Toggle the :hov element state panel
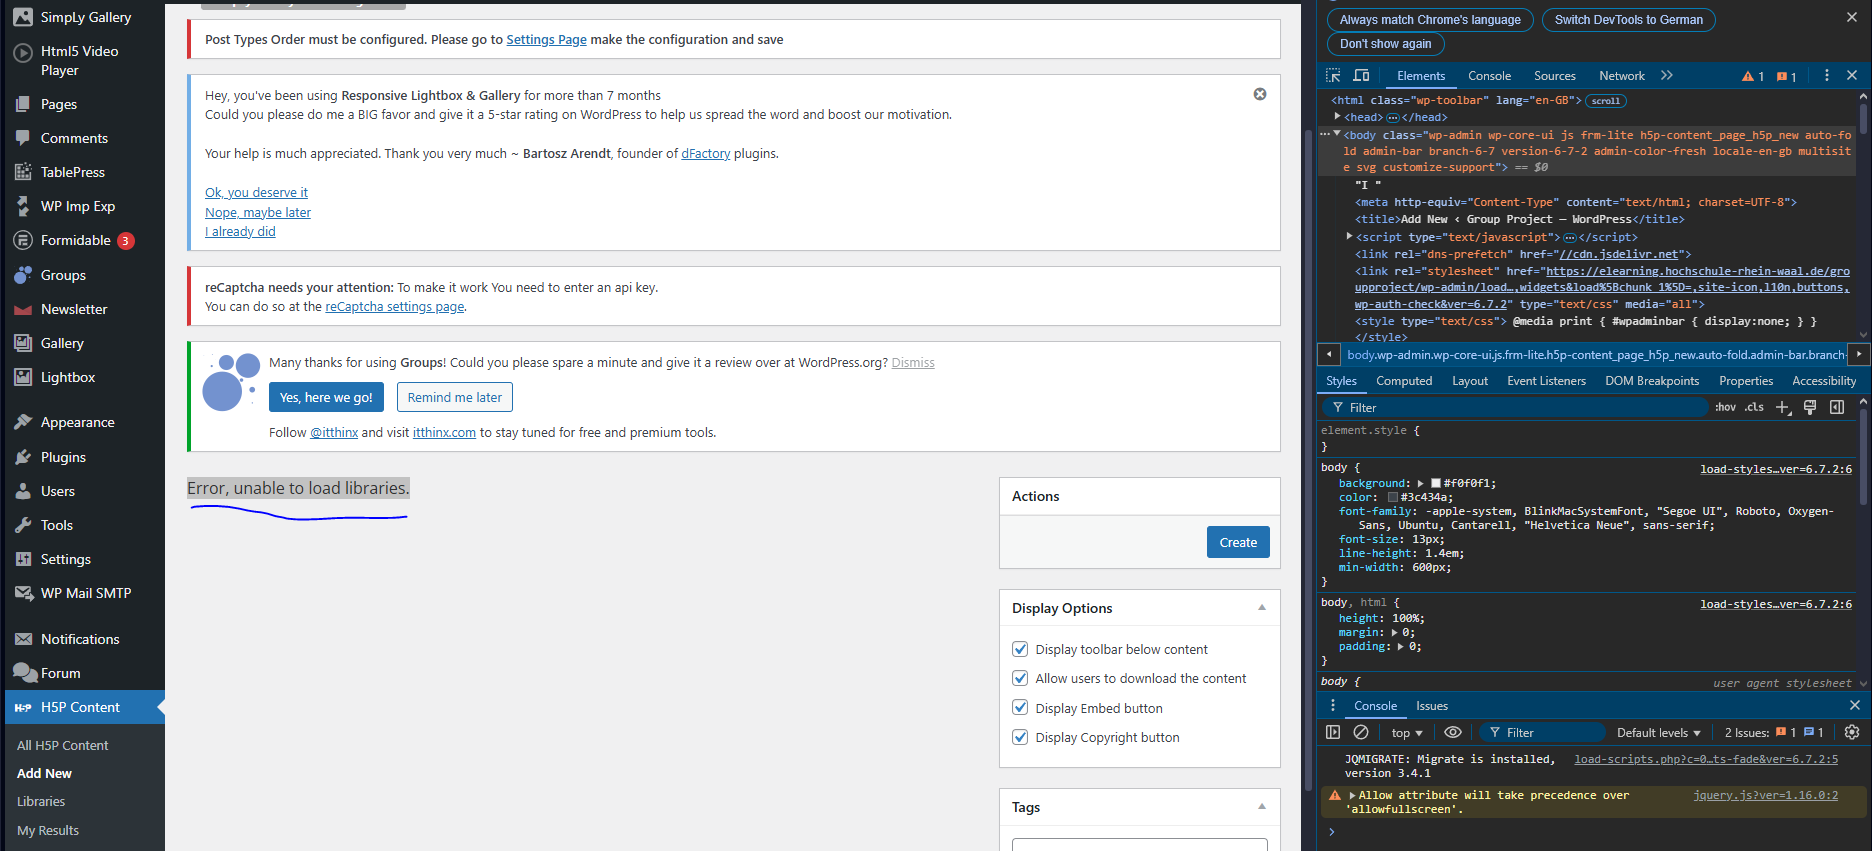This screenshot has height=851, width=1872. pos(1725,408)
